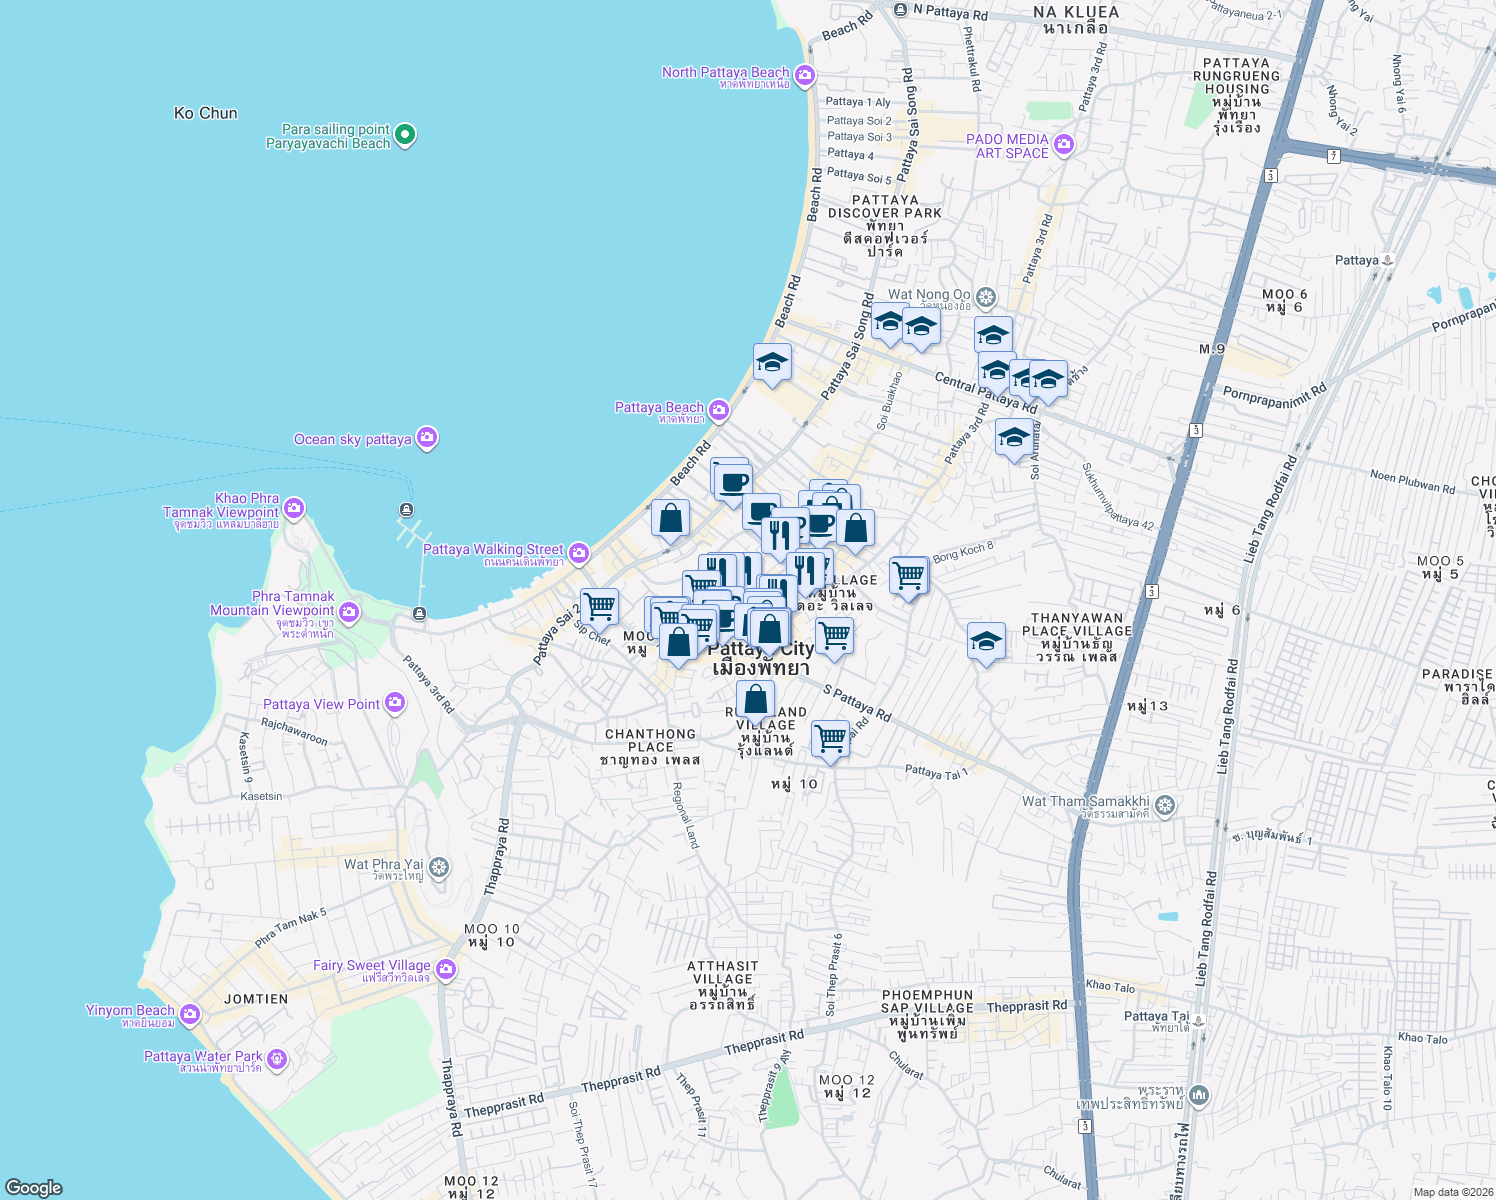Image resolution: width=1496 pixels, height=1200 pixels.
Task: Click the route 7 highway shield
Action: [x=1334, y=156]
